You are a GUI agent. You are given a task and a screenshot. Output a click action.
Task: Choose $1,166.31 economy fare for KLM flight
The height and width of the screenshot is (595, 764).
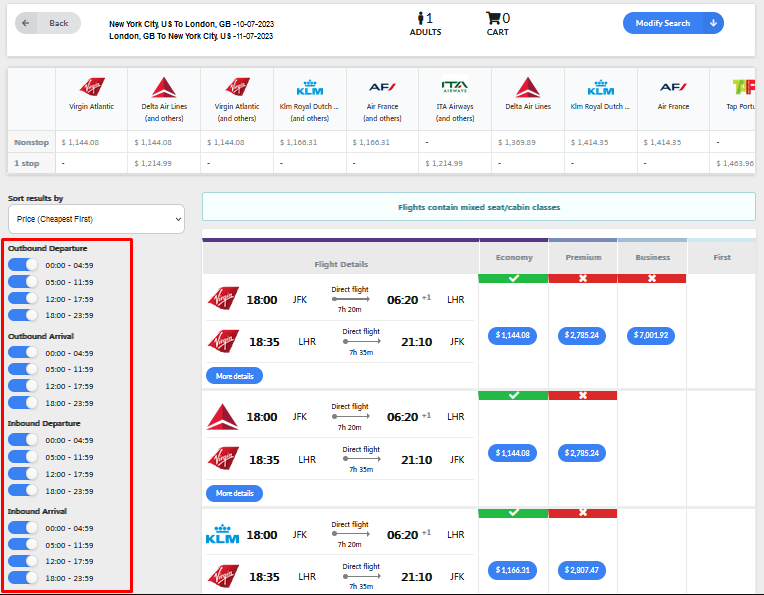click(513, 570)
